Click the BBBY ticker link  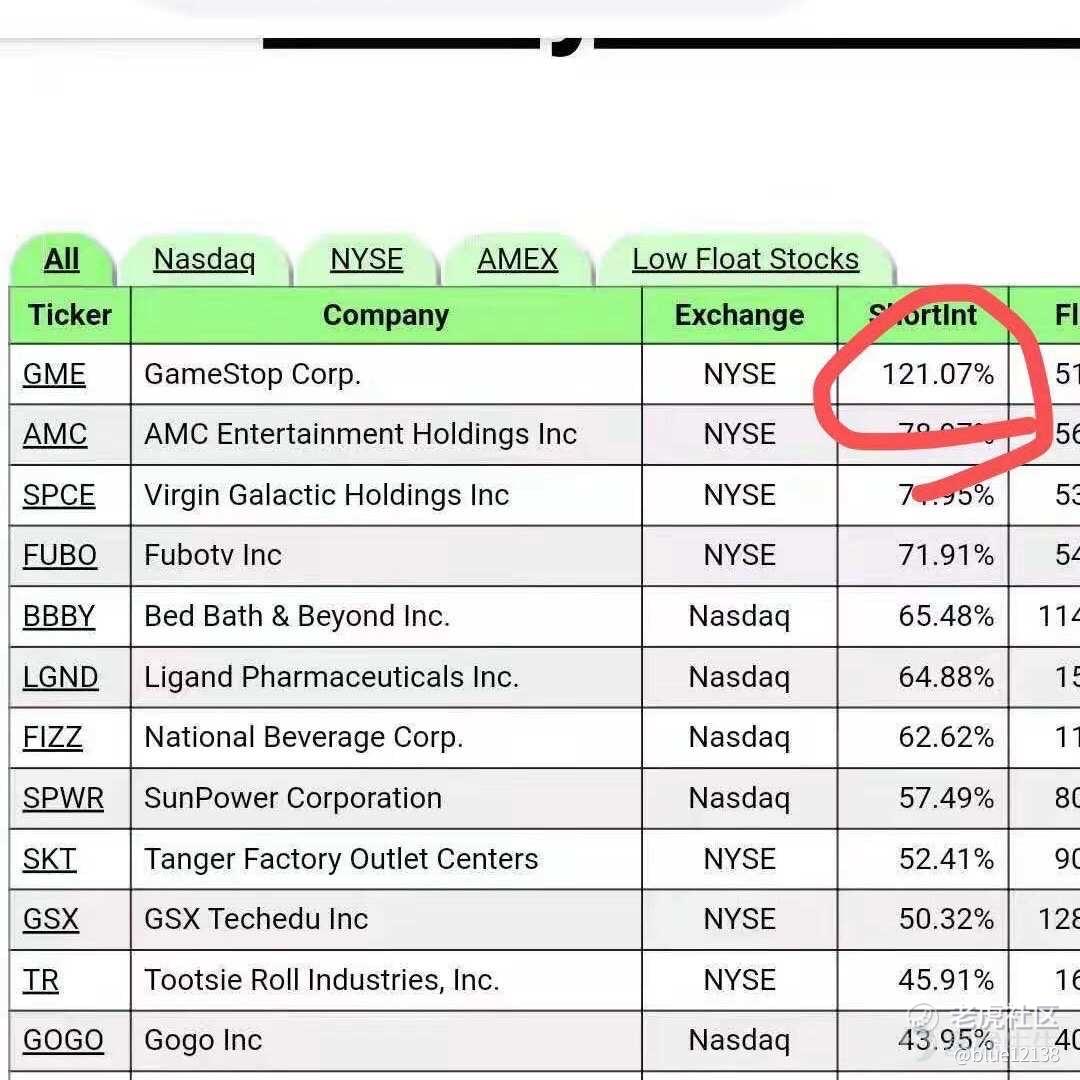(59, 616)
